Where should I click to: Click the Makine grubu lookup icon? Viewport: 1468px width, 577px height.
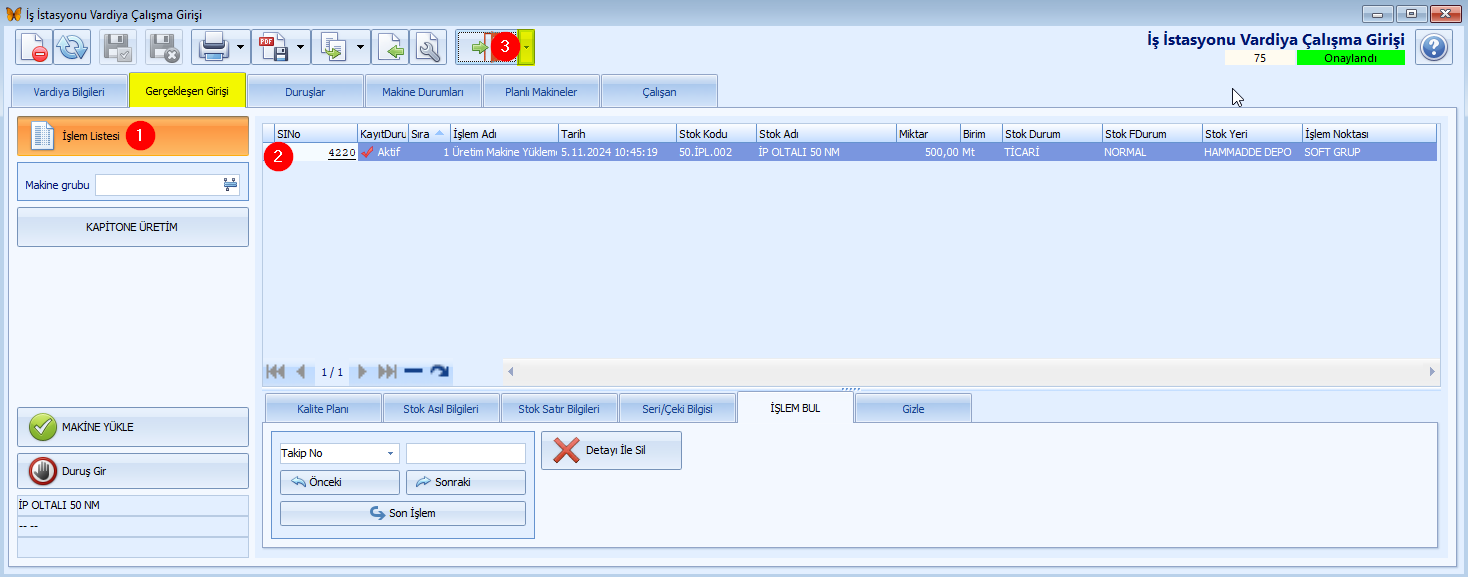point(231,184)
